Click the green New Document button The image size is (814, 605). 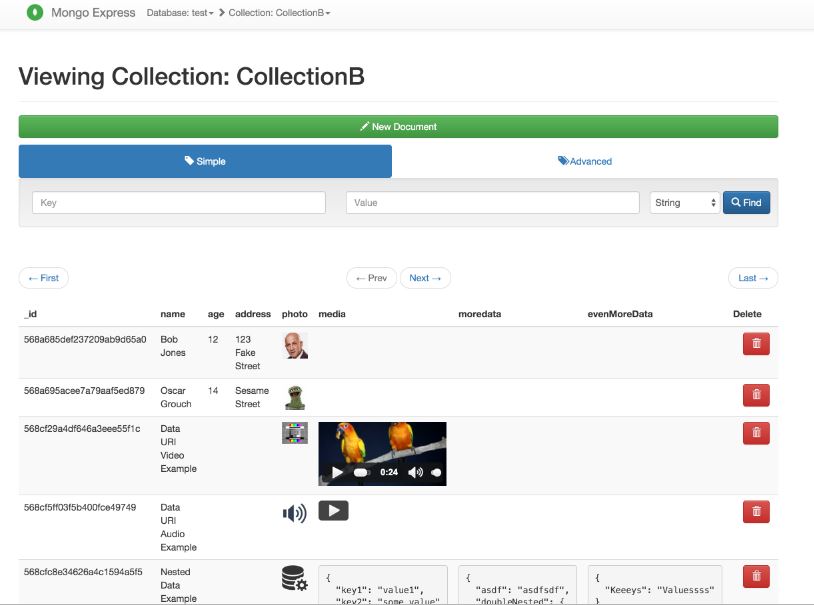coord(398,127)
